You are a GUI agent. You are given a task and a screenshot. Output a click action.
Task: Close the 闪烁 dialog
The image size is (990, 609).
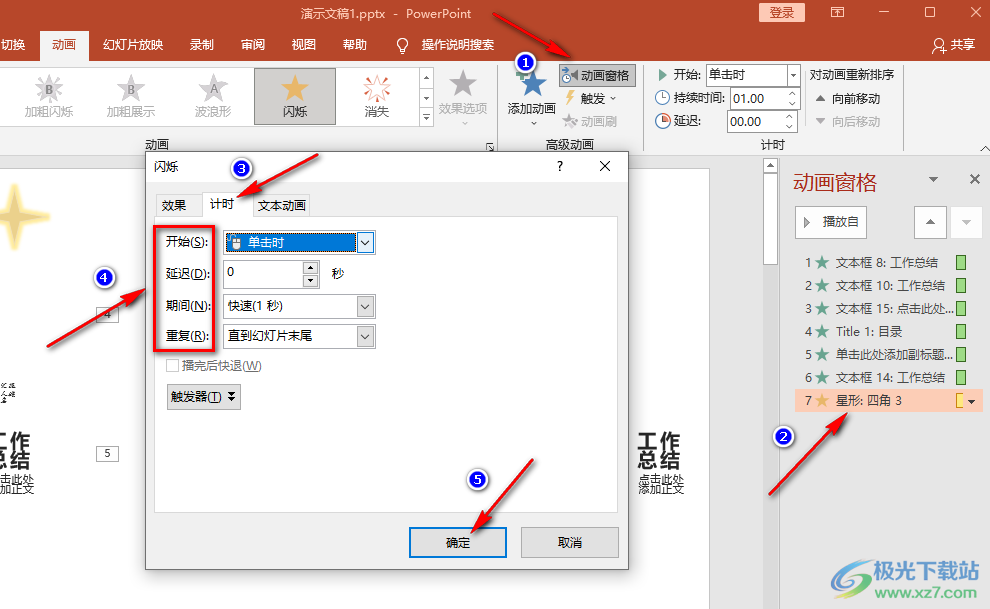pos(605,166)
